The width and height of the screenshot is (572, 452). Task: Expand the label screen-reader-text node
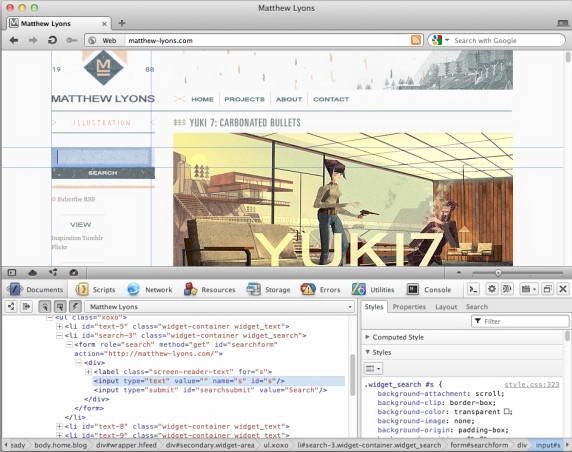click(88, 372)
